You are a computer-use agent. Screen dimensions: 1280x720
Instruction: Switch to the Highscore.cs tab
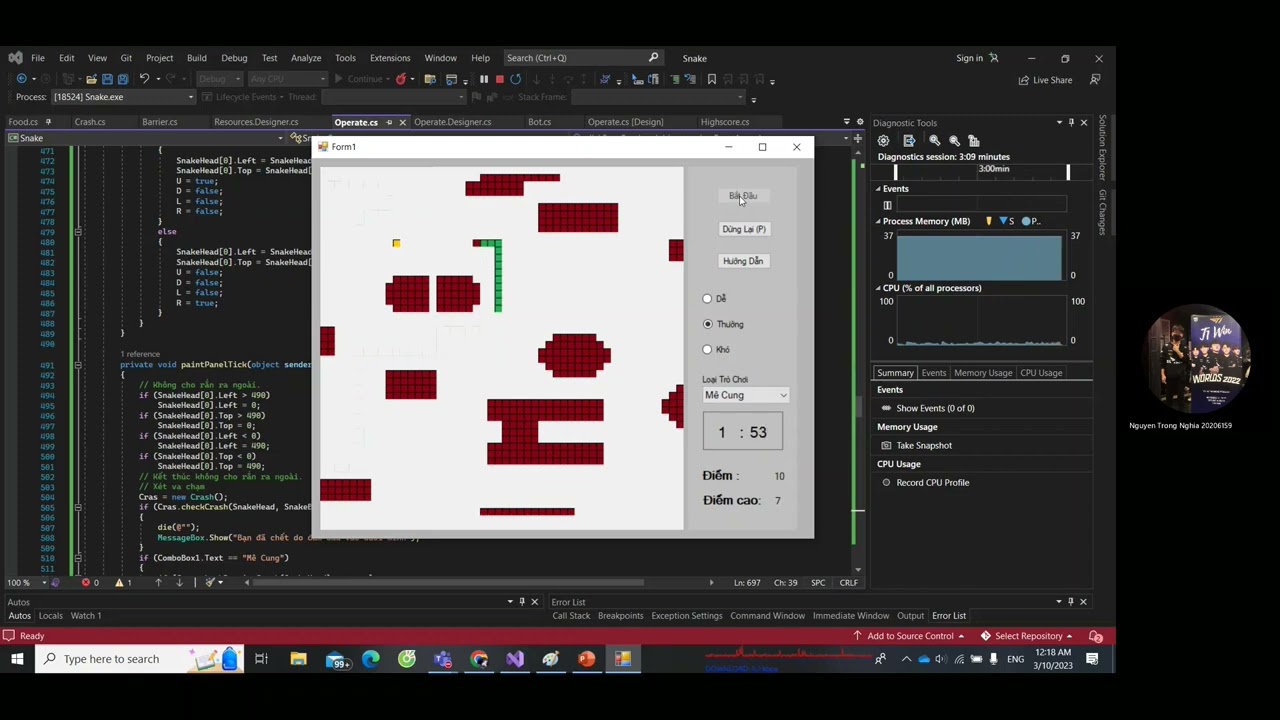point(725,122)
